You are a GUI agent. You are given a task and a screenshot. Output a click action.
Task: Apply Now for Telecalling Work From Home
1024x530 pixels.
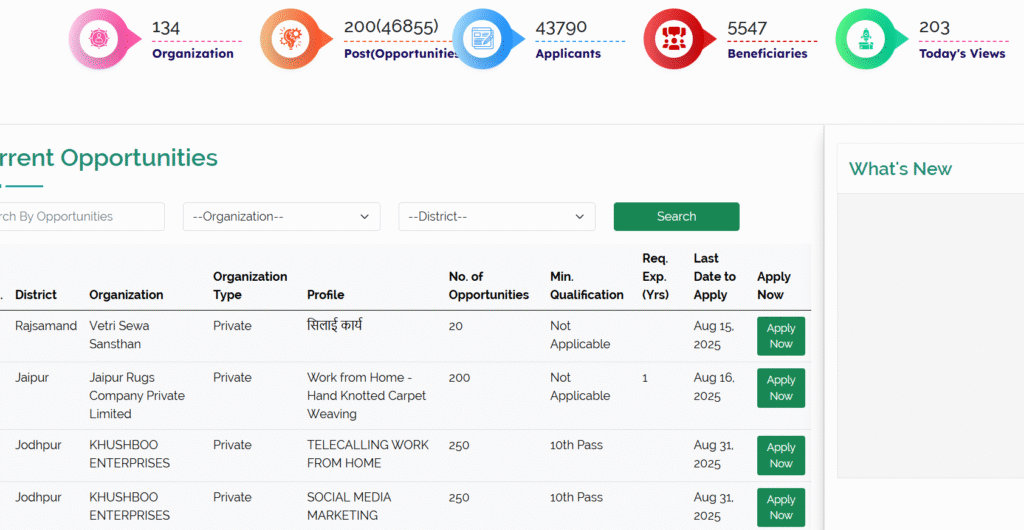[781, 455]
